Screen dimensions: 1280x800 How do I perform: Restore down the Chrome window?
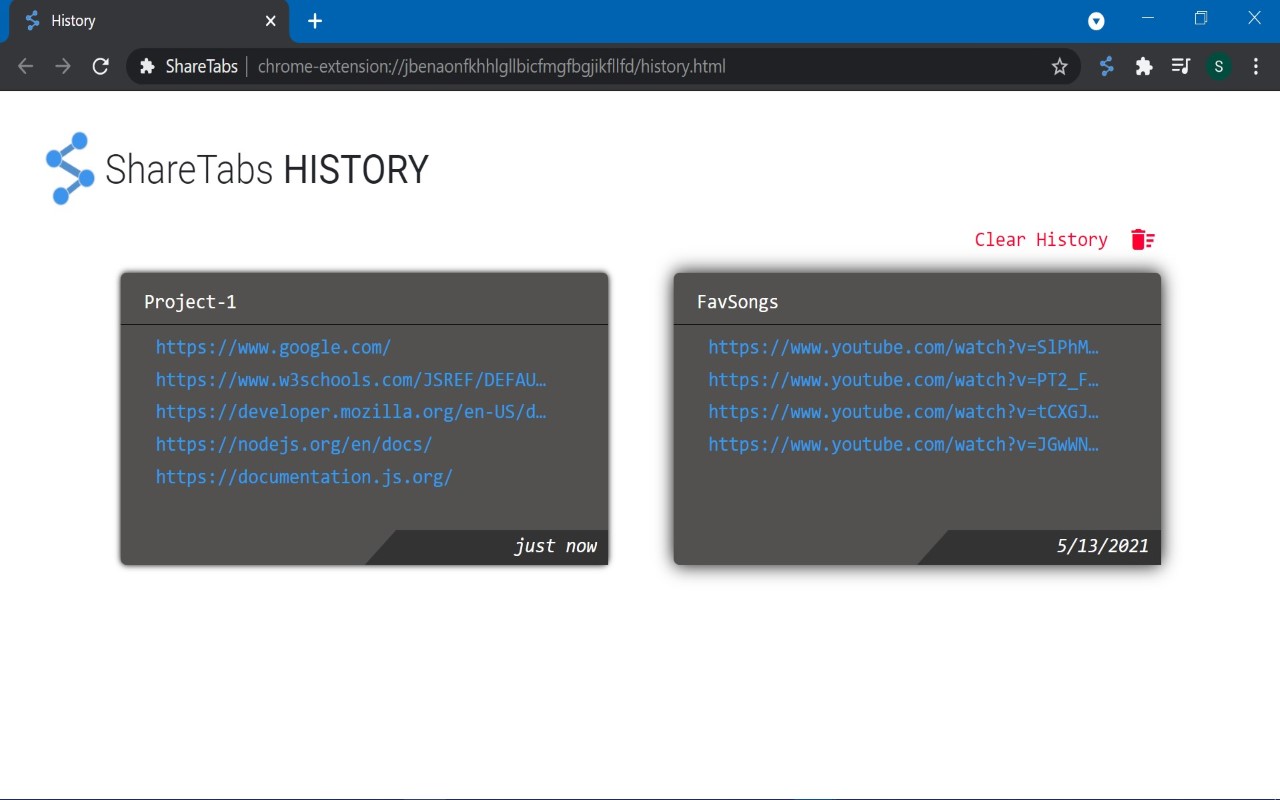click(1201, 18)
